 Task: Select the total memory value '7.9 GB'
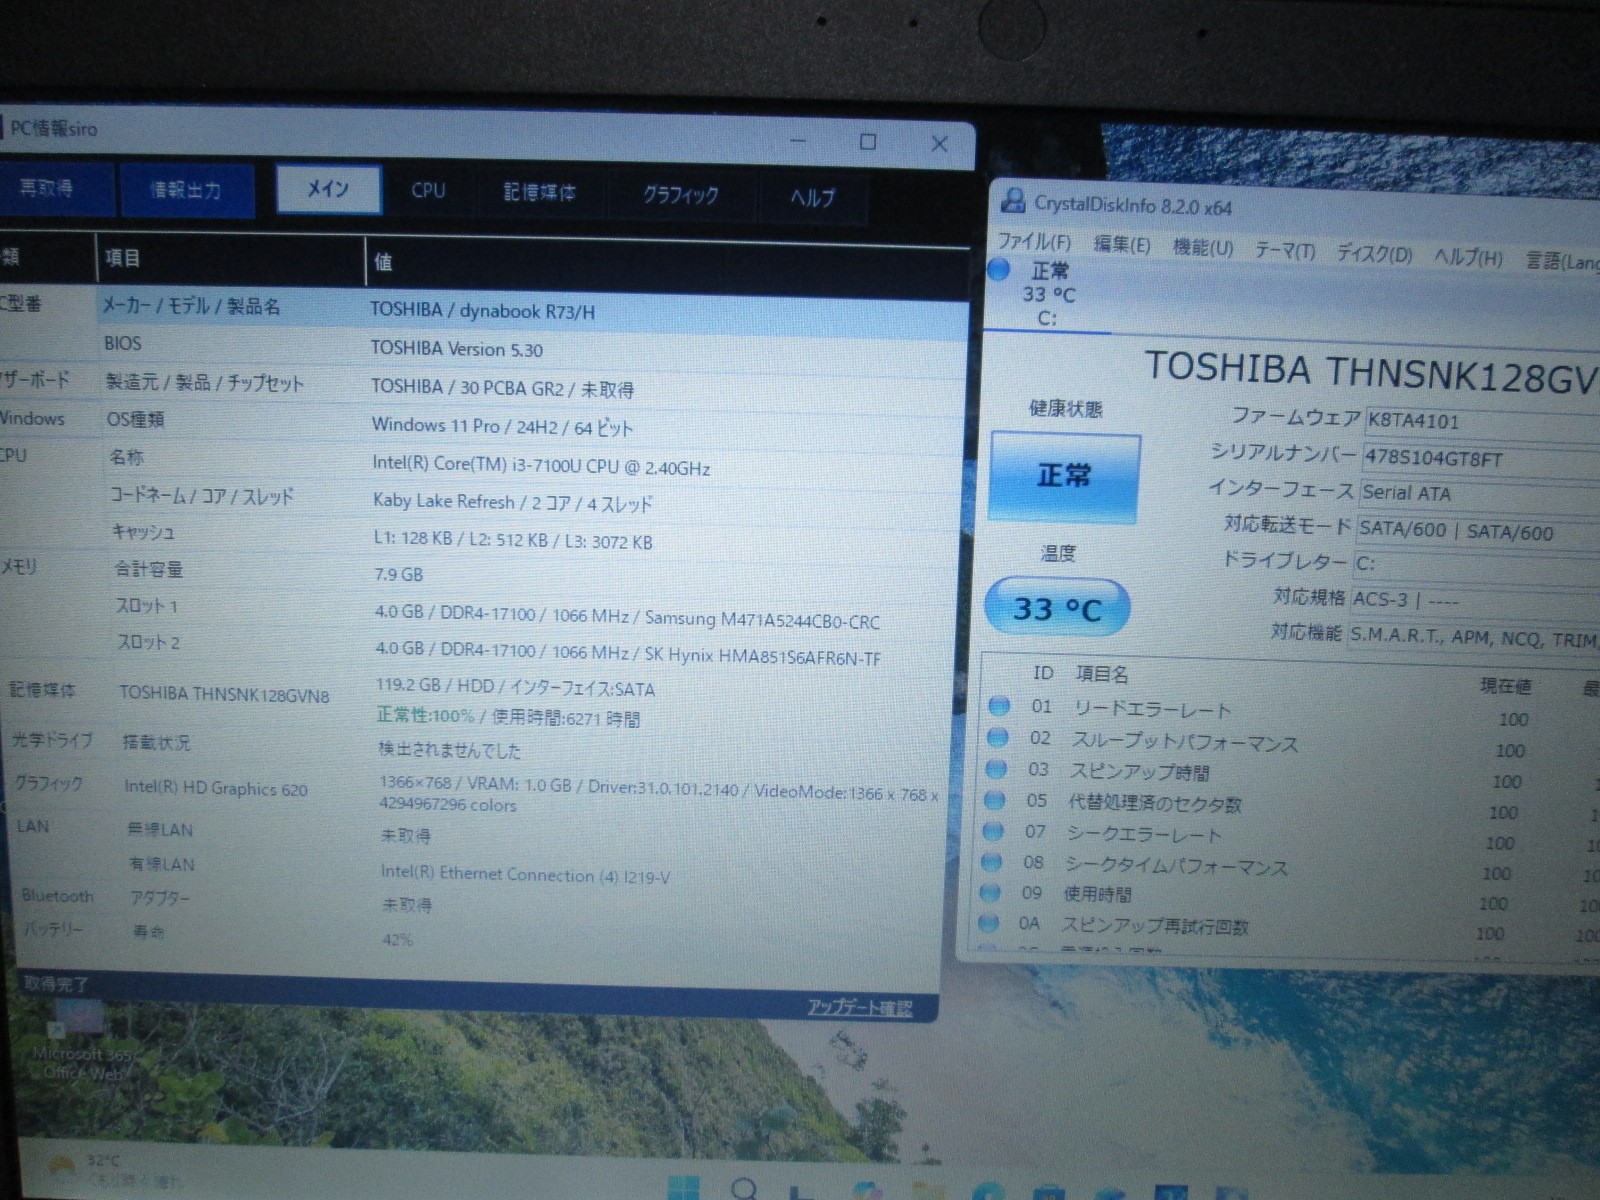click(x=399, y=575)
